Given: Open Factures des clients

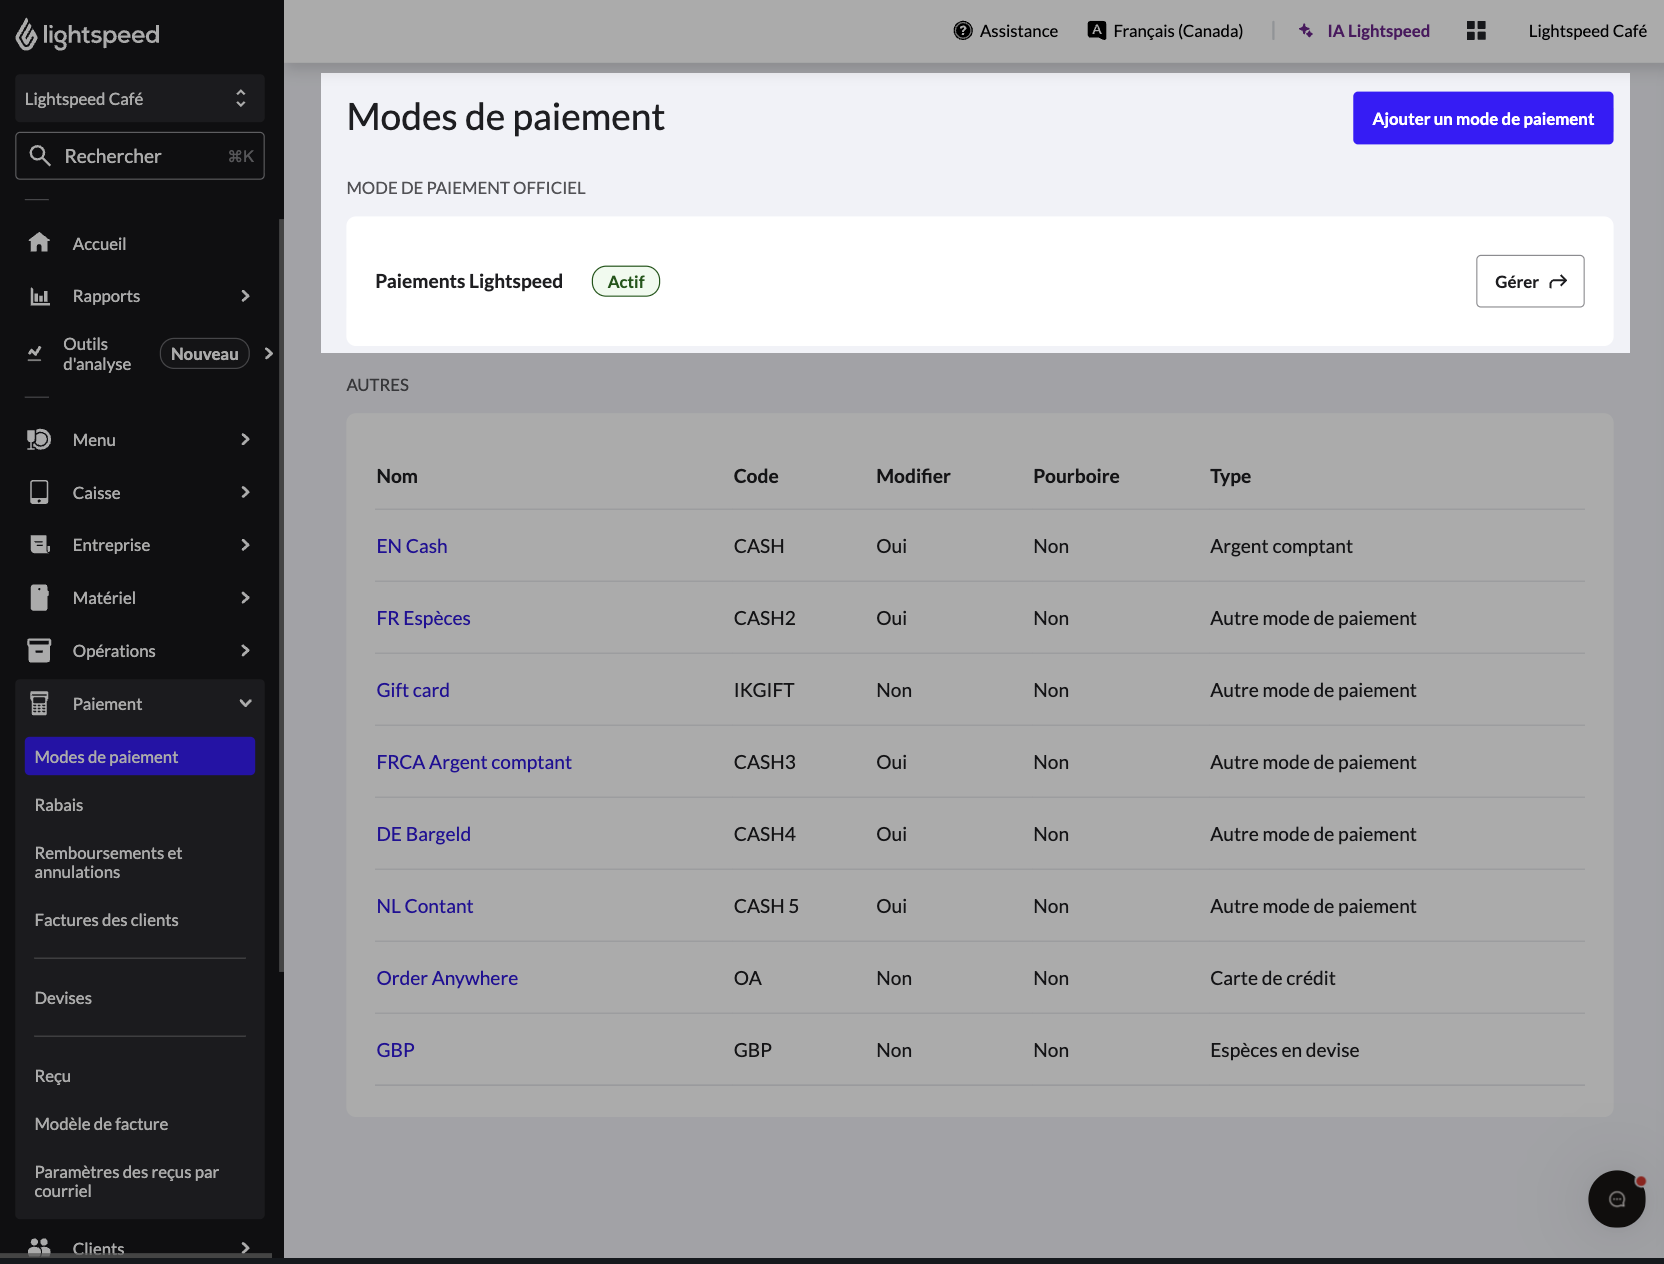Looking at the screenshot, I should [x=106, y=920].
